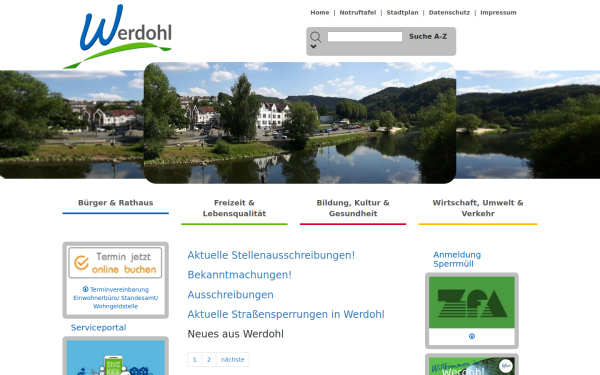Click the nächste pagination button
Screen dimensions: 600x375
[232, 360]
